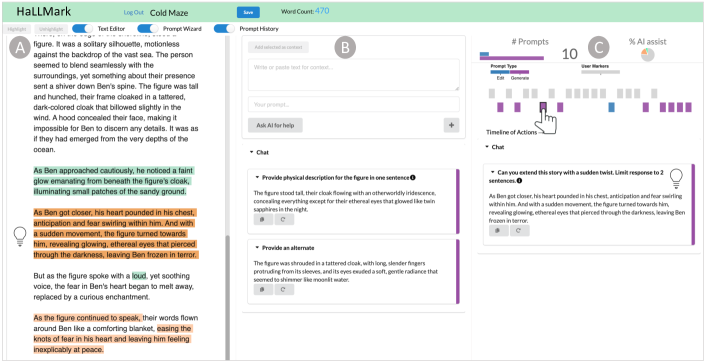
Task: Collapse the Chat section in the history panel
Action: pos(486,147)
